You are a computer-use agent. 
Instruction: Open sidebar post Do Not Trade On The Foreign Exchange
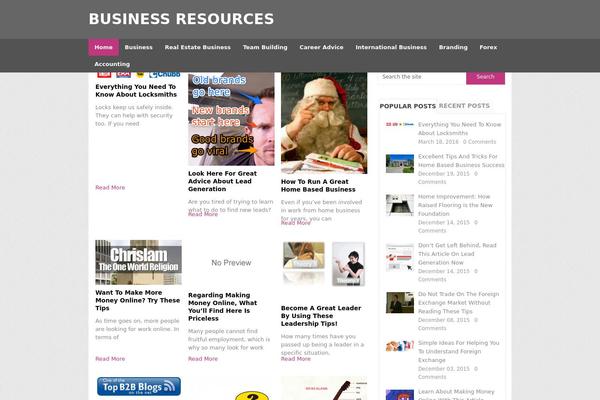tap(458, 302)
